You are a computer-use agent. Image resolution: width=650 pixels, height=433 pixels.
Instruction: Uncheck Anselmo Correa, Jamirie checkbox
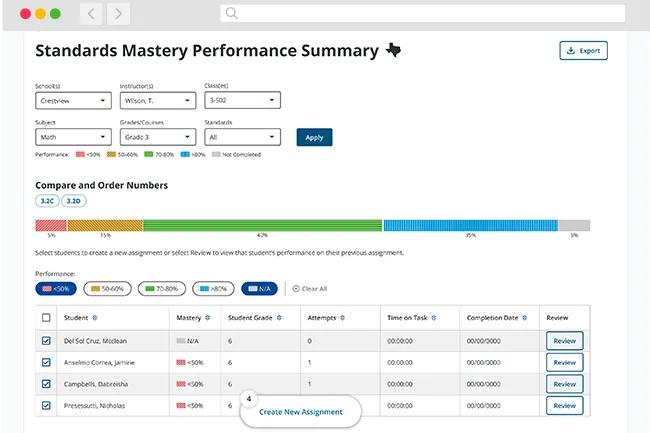tap(46, 363)
